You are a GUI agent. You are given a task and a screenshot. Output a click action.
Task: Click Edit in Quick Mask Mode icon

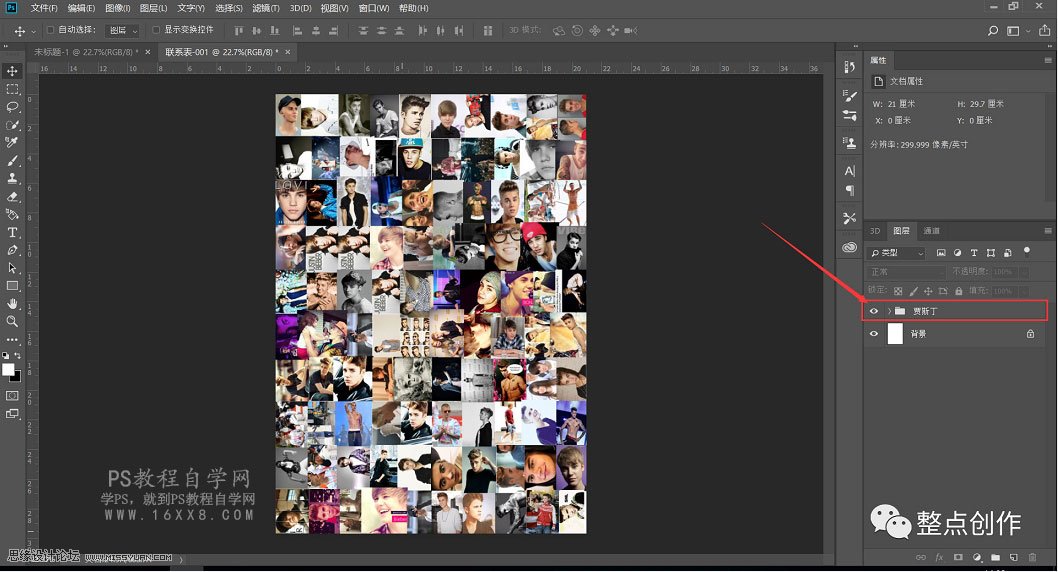[x=12, y=396]
